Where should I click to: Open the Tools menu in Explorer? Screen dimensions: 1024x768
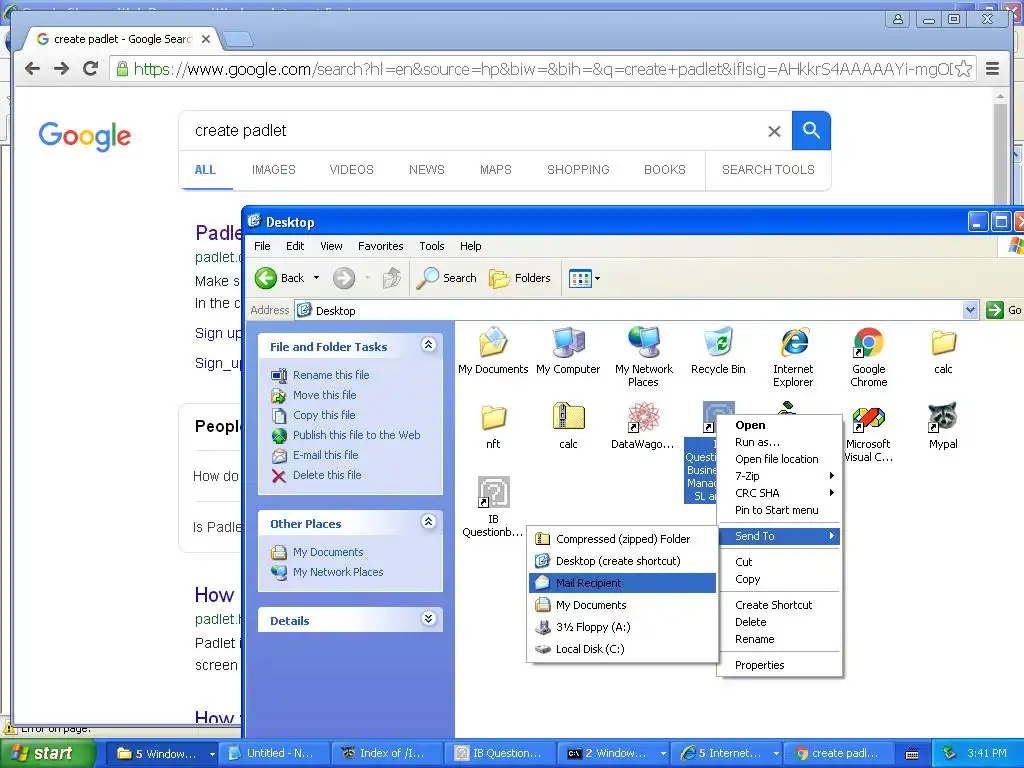tap(432, 246)
